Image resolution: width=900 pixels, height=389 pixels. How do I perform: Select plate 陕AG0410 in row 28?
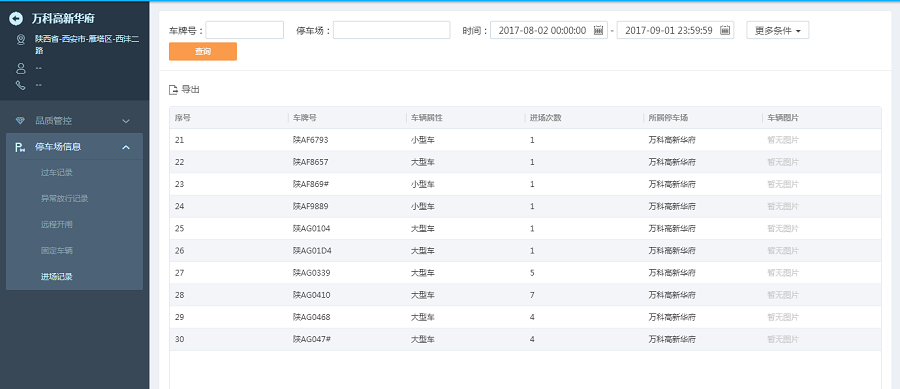[312, 295]
